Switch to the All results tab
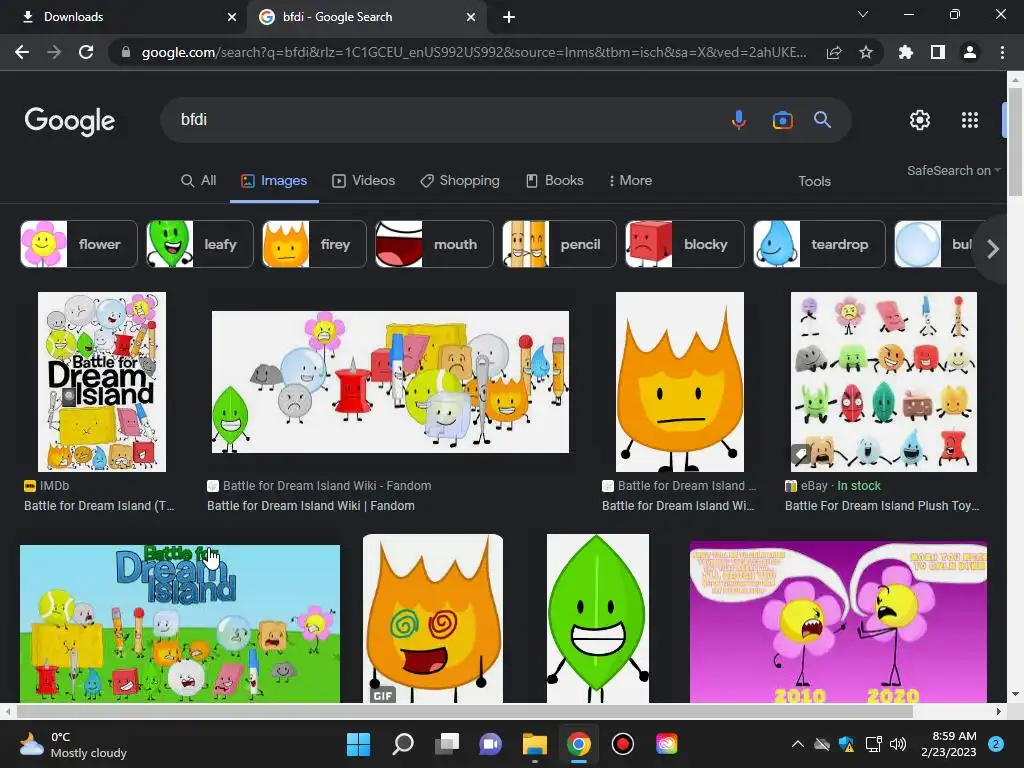The height and width of the screenshot is (768, 1024). pyautogui.click(x=199, y=181)
